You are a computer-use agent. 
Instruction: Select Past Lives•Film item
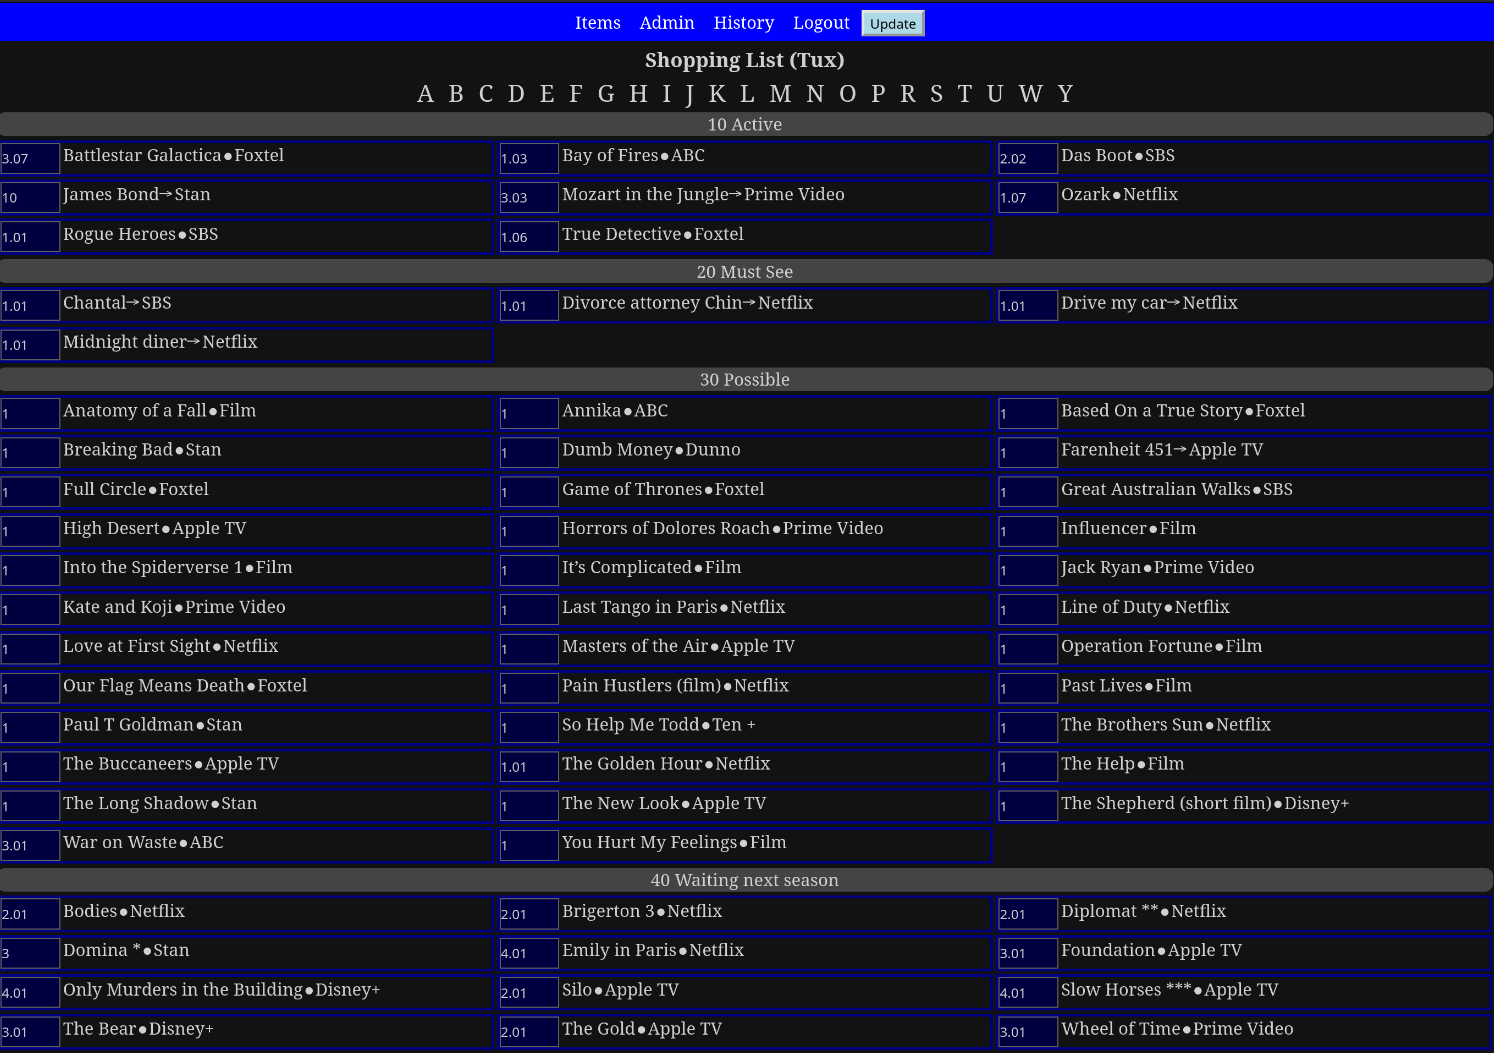click(1126, 686)
